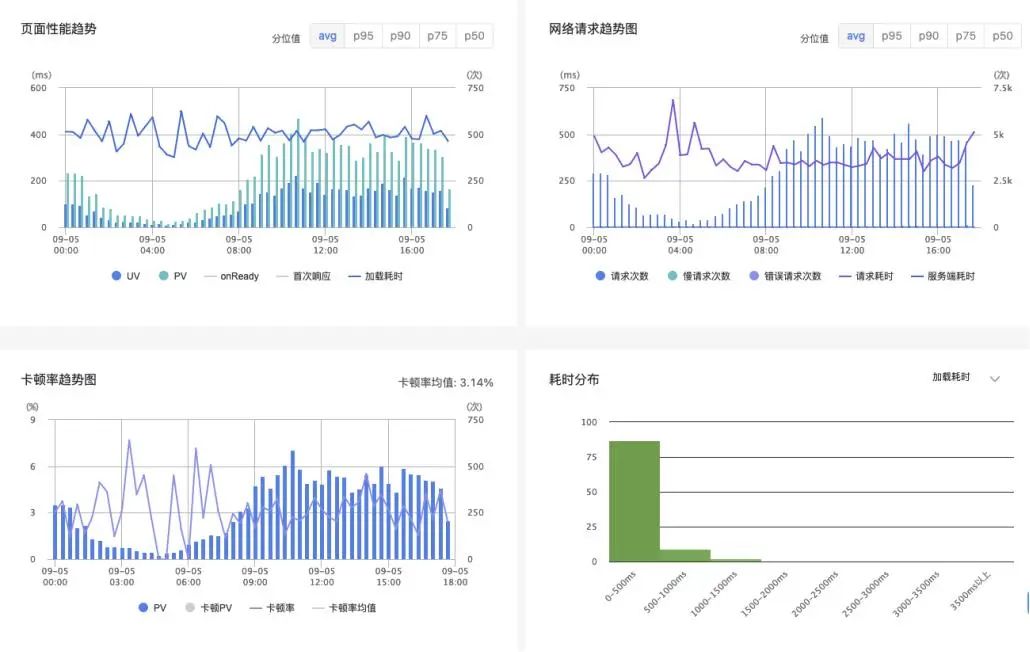Click the UV legend dot in 页面性能趋势
The height and width of the screenshot is (652, 1030).
(117, 276)
